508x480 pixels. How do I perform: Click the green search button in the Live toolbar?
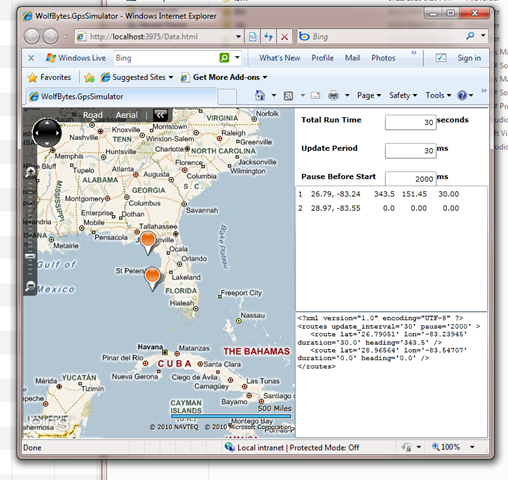click(x=224, y=58)
